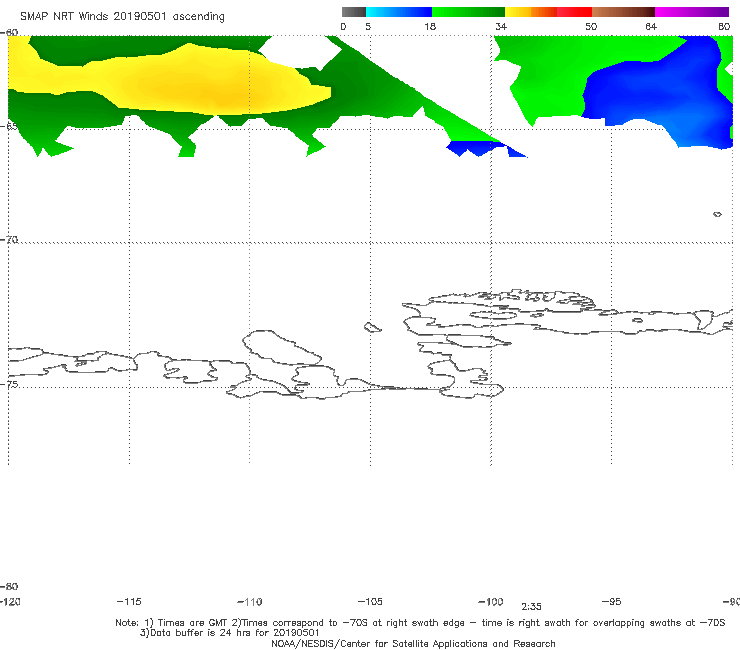Click the -95 longitude axis label
740x650 pixels.
click(x=611, y=602)
